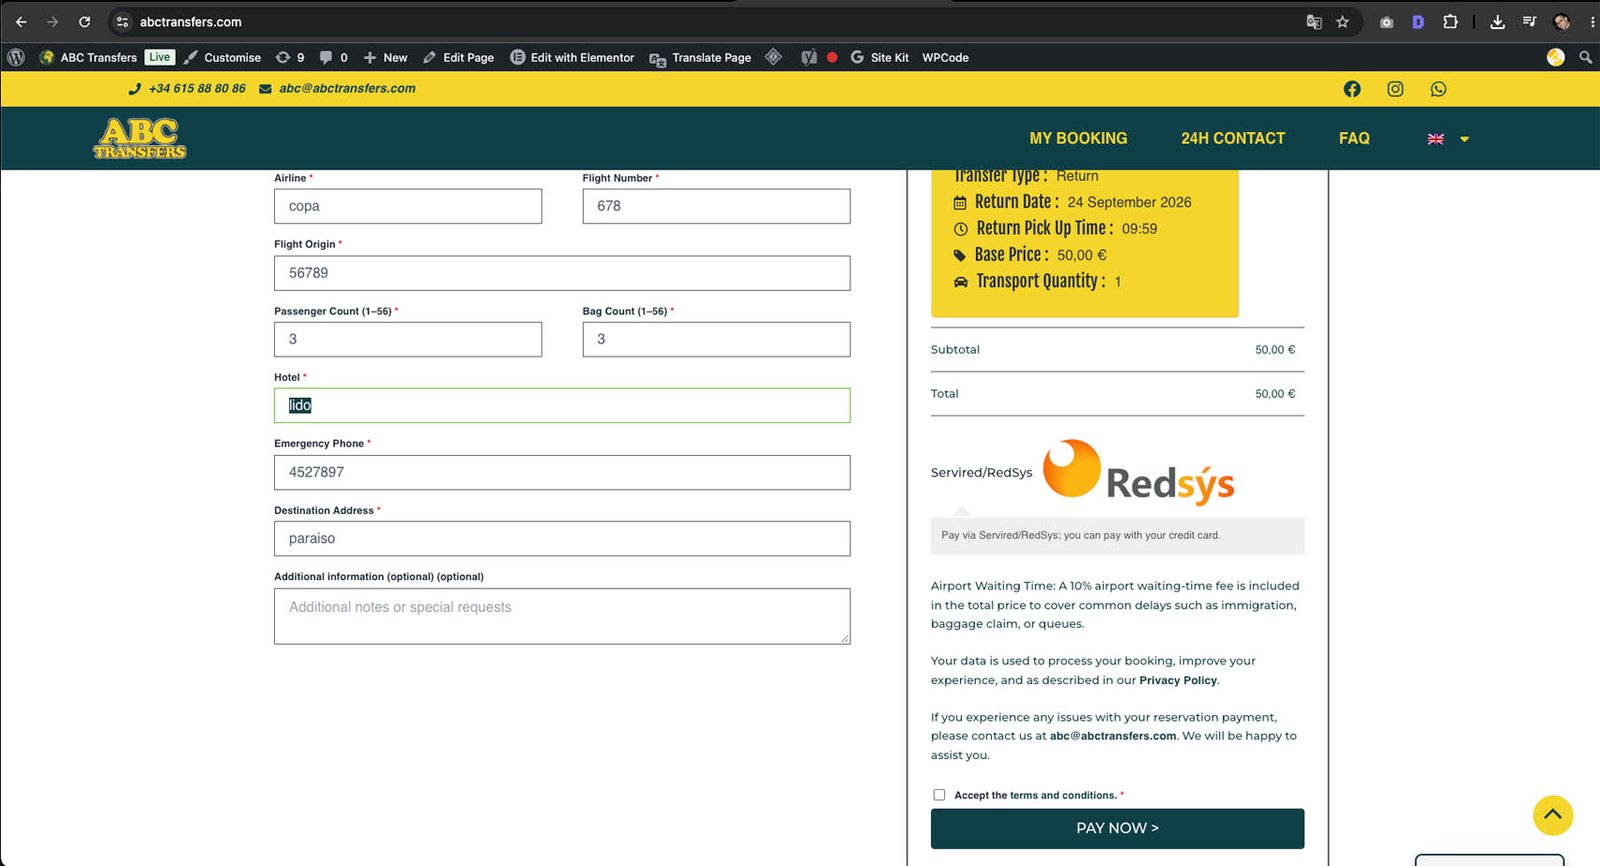The width and height of the screenshot is (1600, 866).
Task: Open the New content menu in the admin bar
Action: pos(385,57)
